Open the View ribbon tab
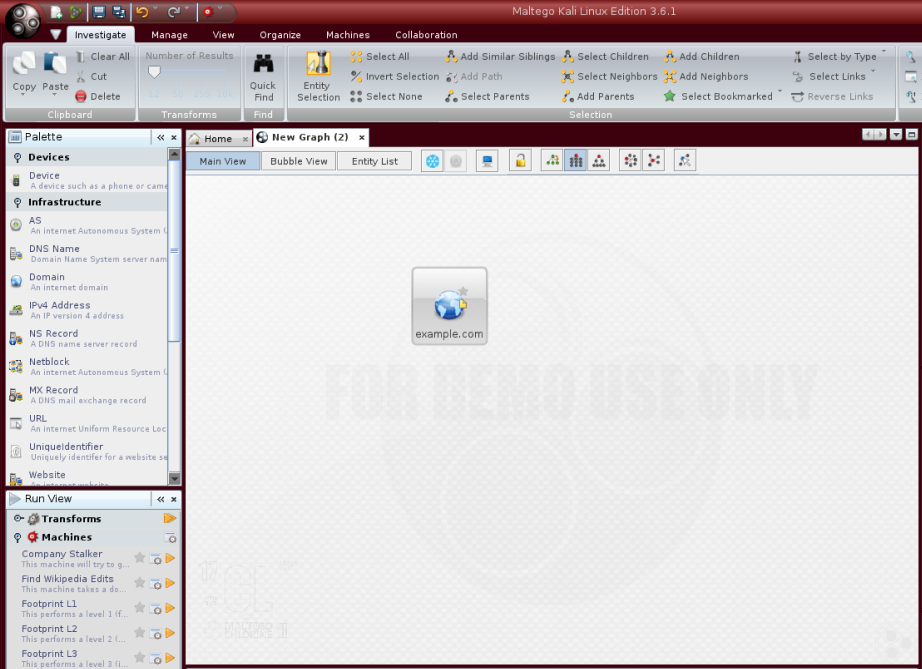Image resolution: width=922 pixels, height=669 pixels. (223, 35)
